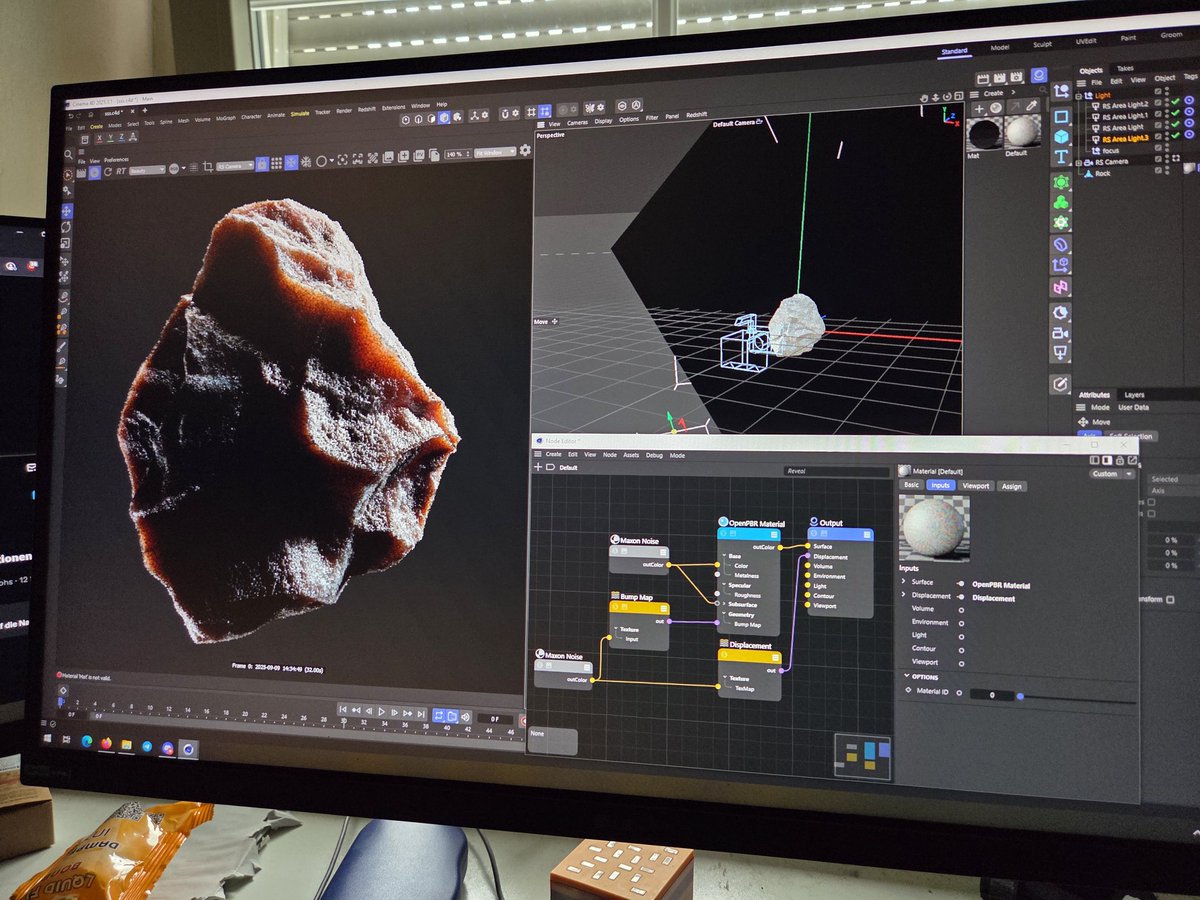Open the Beauty AOV dropdown
This screenshot has height=900, width=1200.
click(x=147, y=171)
